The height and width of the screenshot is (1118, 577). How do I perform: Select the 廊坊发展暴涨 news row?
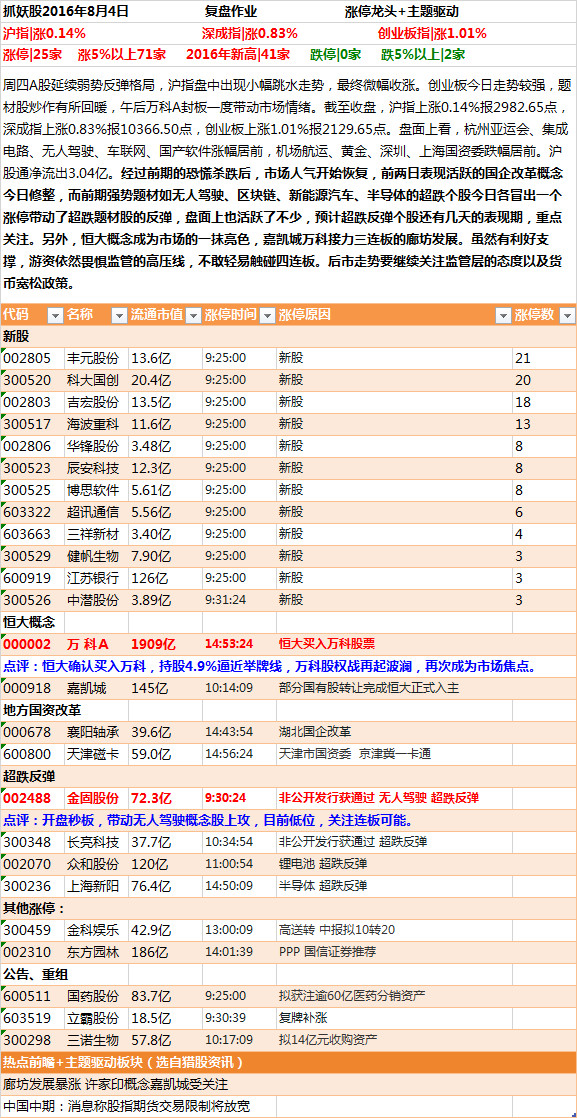click(x=288, y=1084)
